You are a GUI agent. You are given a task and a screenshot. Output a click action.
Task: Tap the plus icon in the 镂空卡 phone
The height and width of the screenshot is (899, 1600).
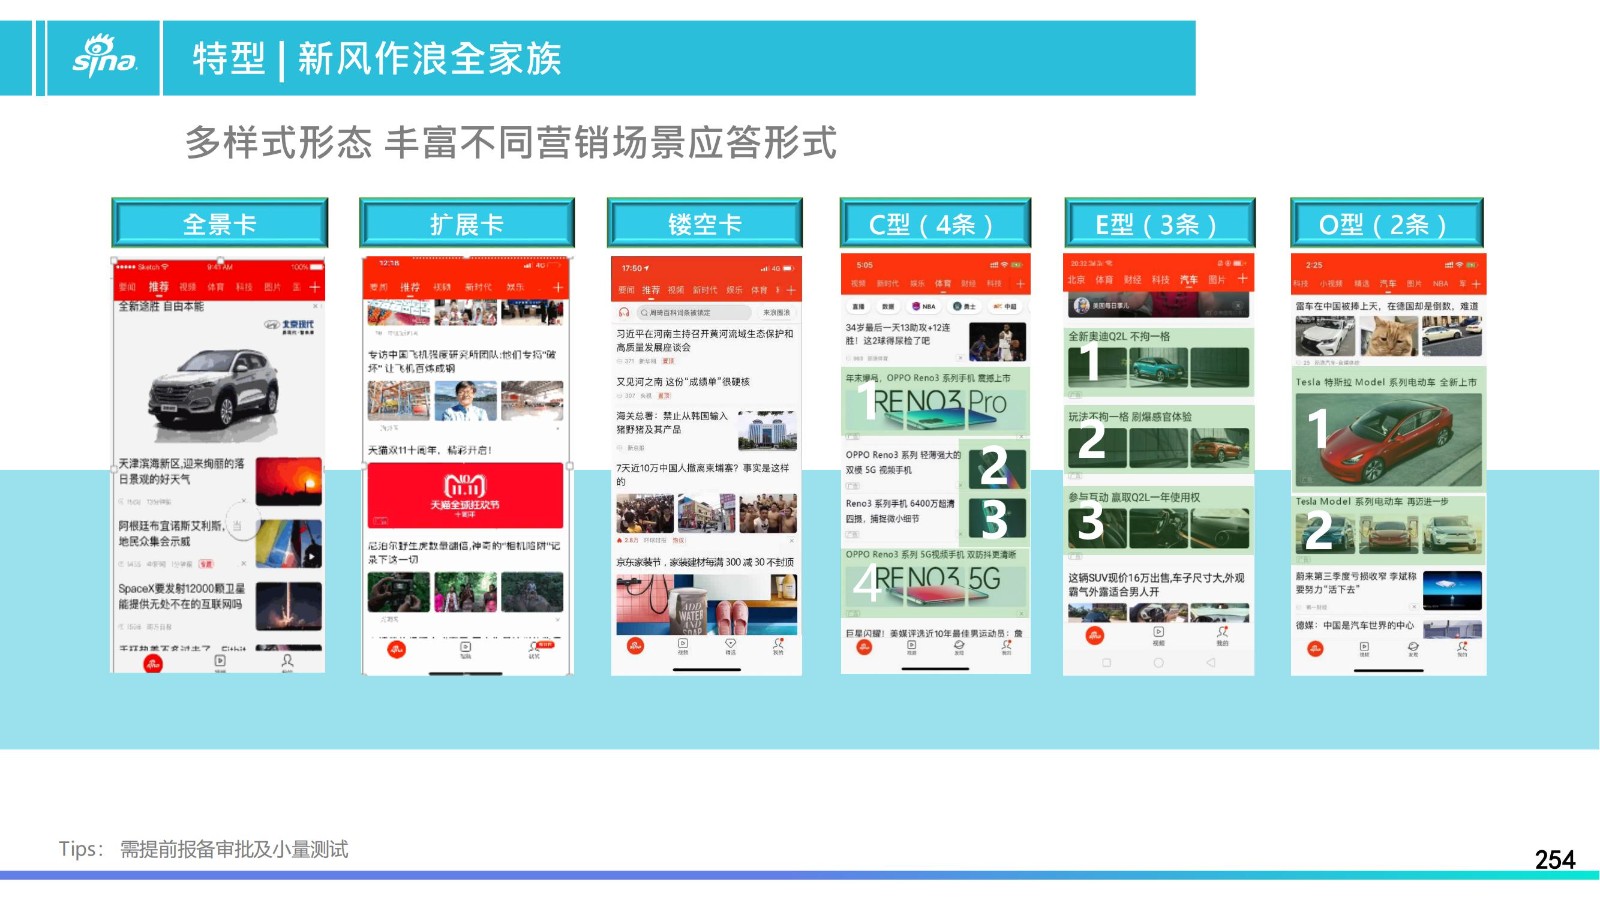[x=791, y=290]
